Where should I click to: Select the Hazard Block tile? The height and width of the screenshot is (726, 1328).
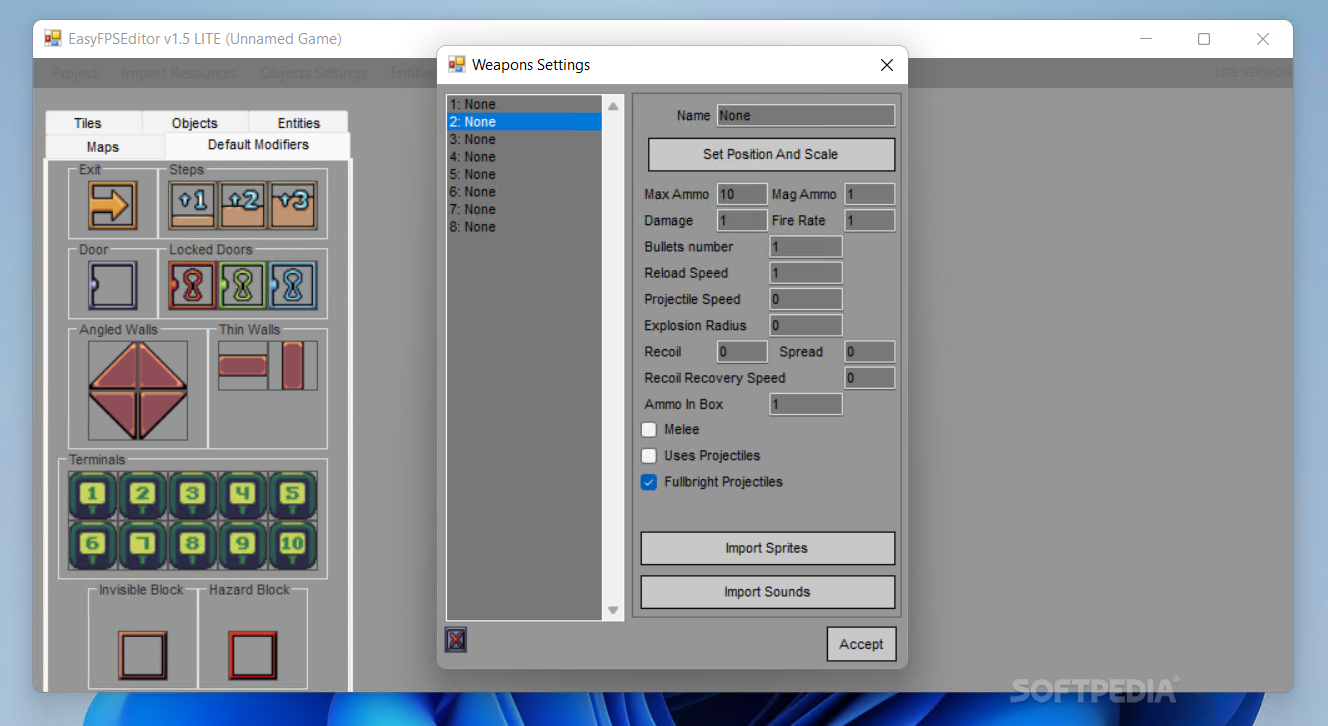coord(253,655)
